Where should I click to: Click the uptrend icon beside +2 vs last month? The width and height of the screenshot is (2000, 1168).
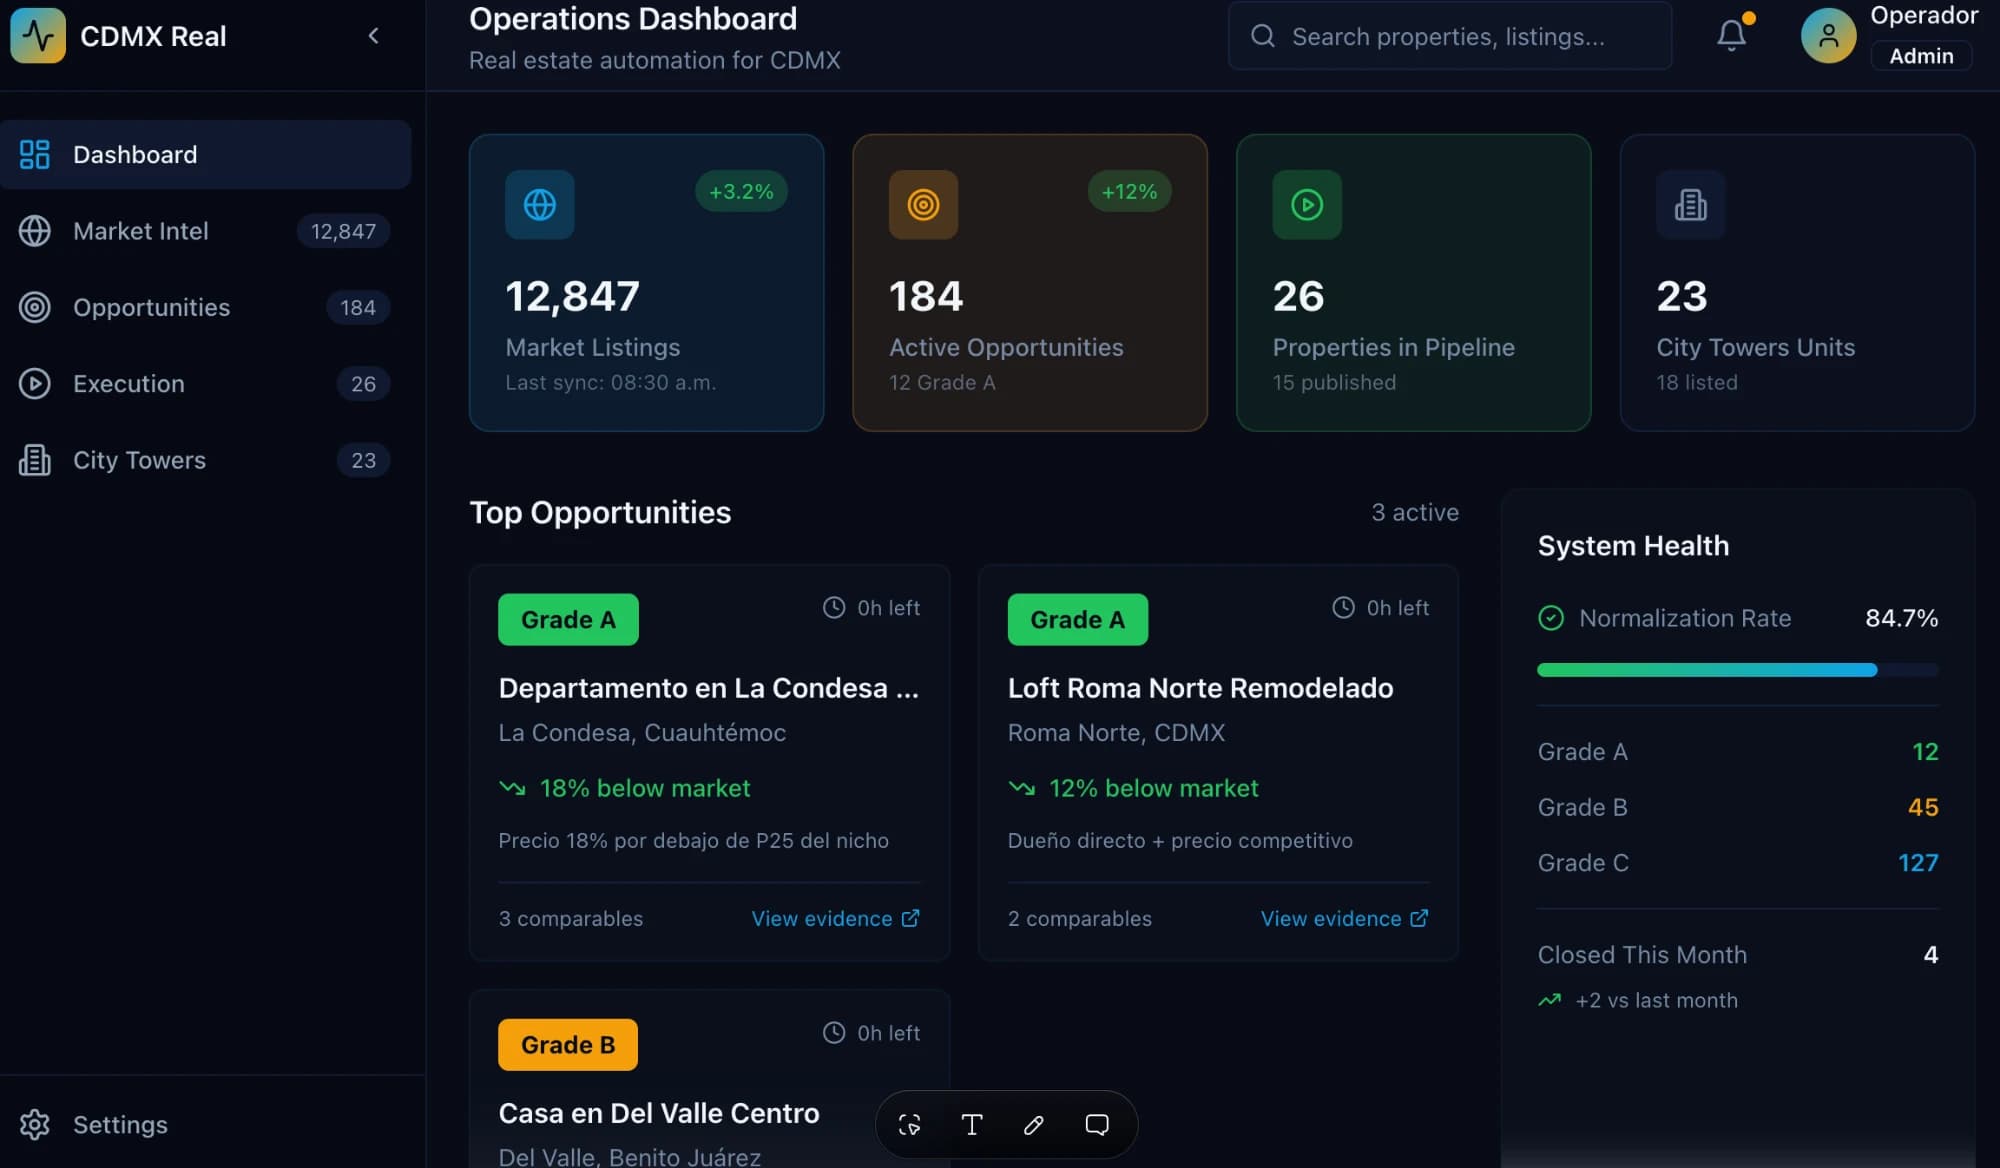click(x=1549, y=1000)
